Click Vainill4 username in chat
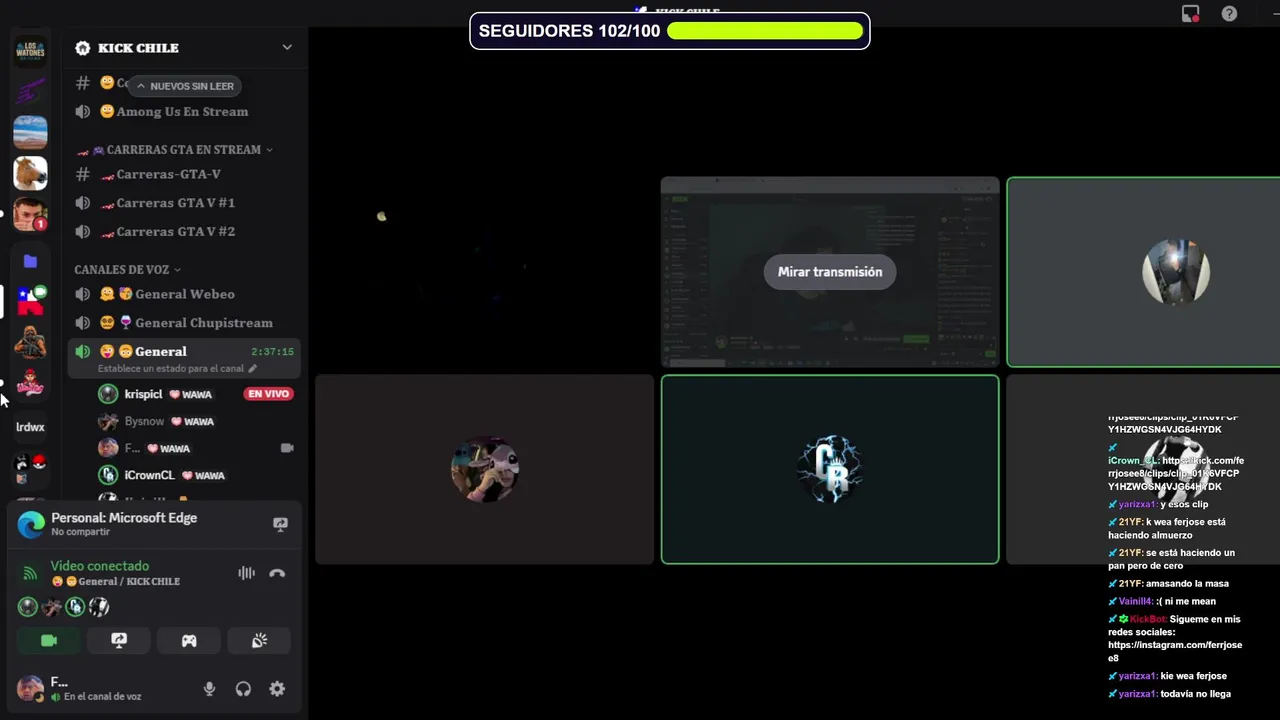 click(x=1136, y=601)
